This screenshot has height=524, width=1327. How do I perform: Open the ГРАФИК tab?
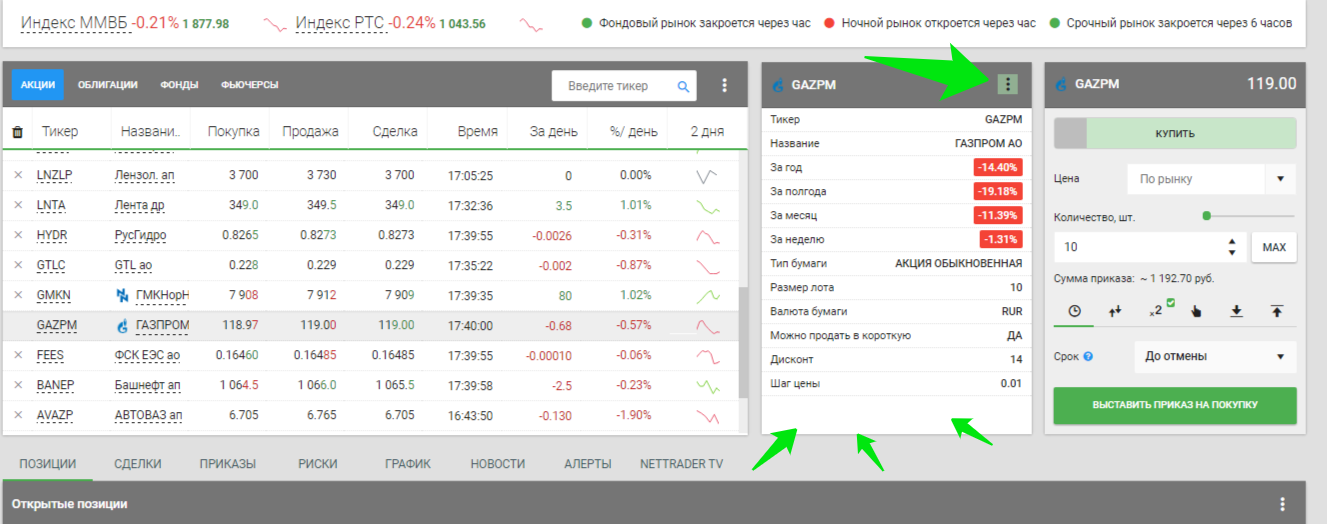(x=408, y=464)
